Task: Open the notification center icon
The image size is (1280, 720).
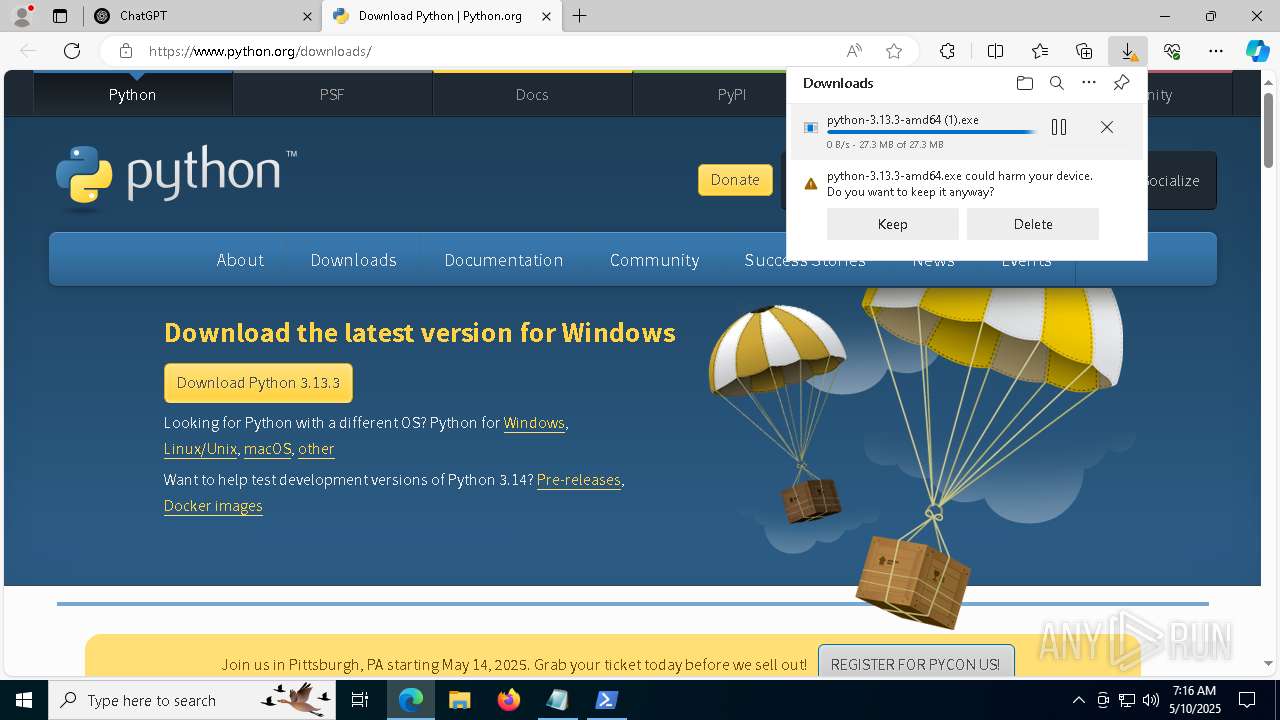Action: [x=1247, y=700]
